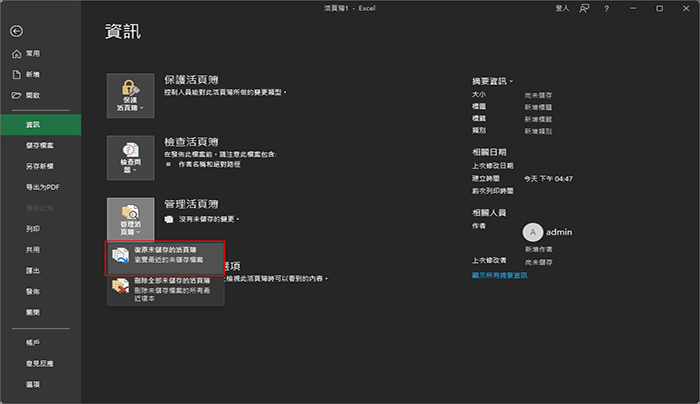Click 新增標題 to add a title
Screen dimensions: 700x404
tap(538, 107)
